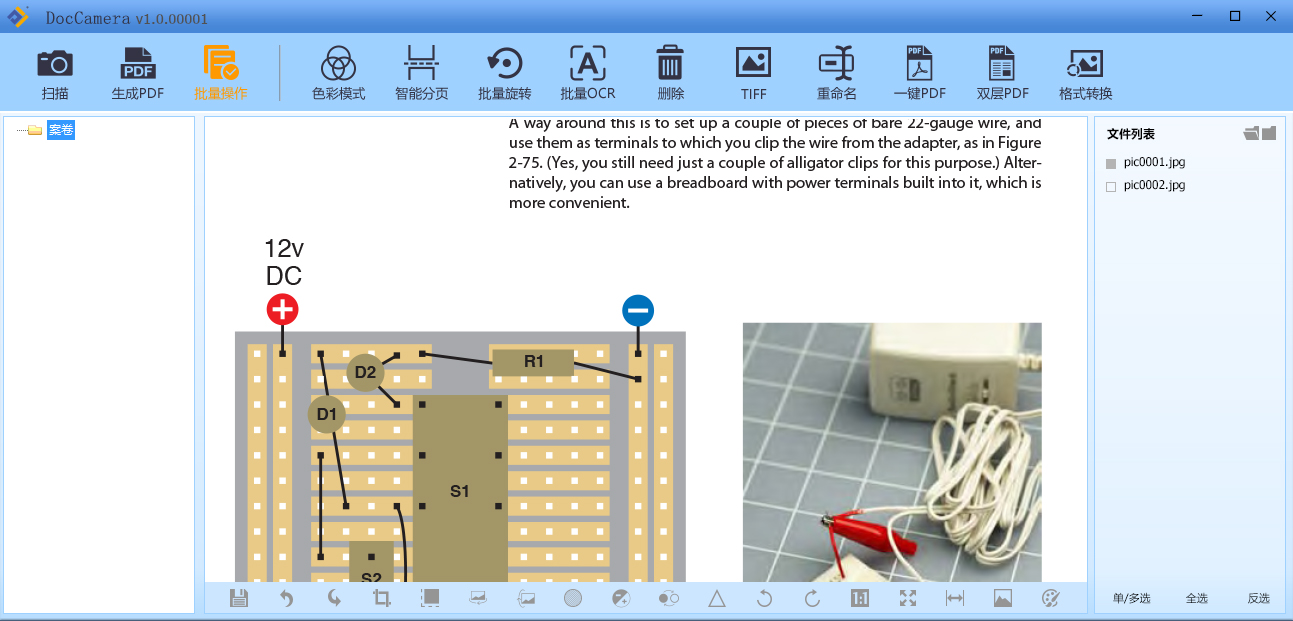
Task: Click the 文件列表 panel heading
Action: (x=1131, y=134)
